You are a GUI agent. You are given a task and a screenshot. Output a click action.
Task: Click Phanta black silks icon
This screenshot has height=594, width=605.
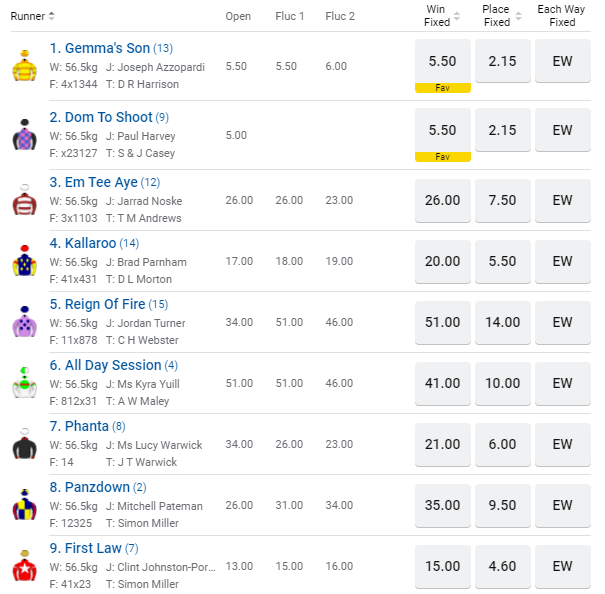tap(24, 444)
